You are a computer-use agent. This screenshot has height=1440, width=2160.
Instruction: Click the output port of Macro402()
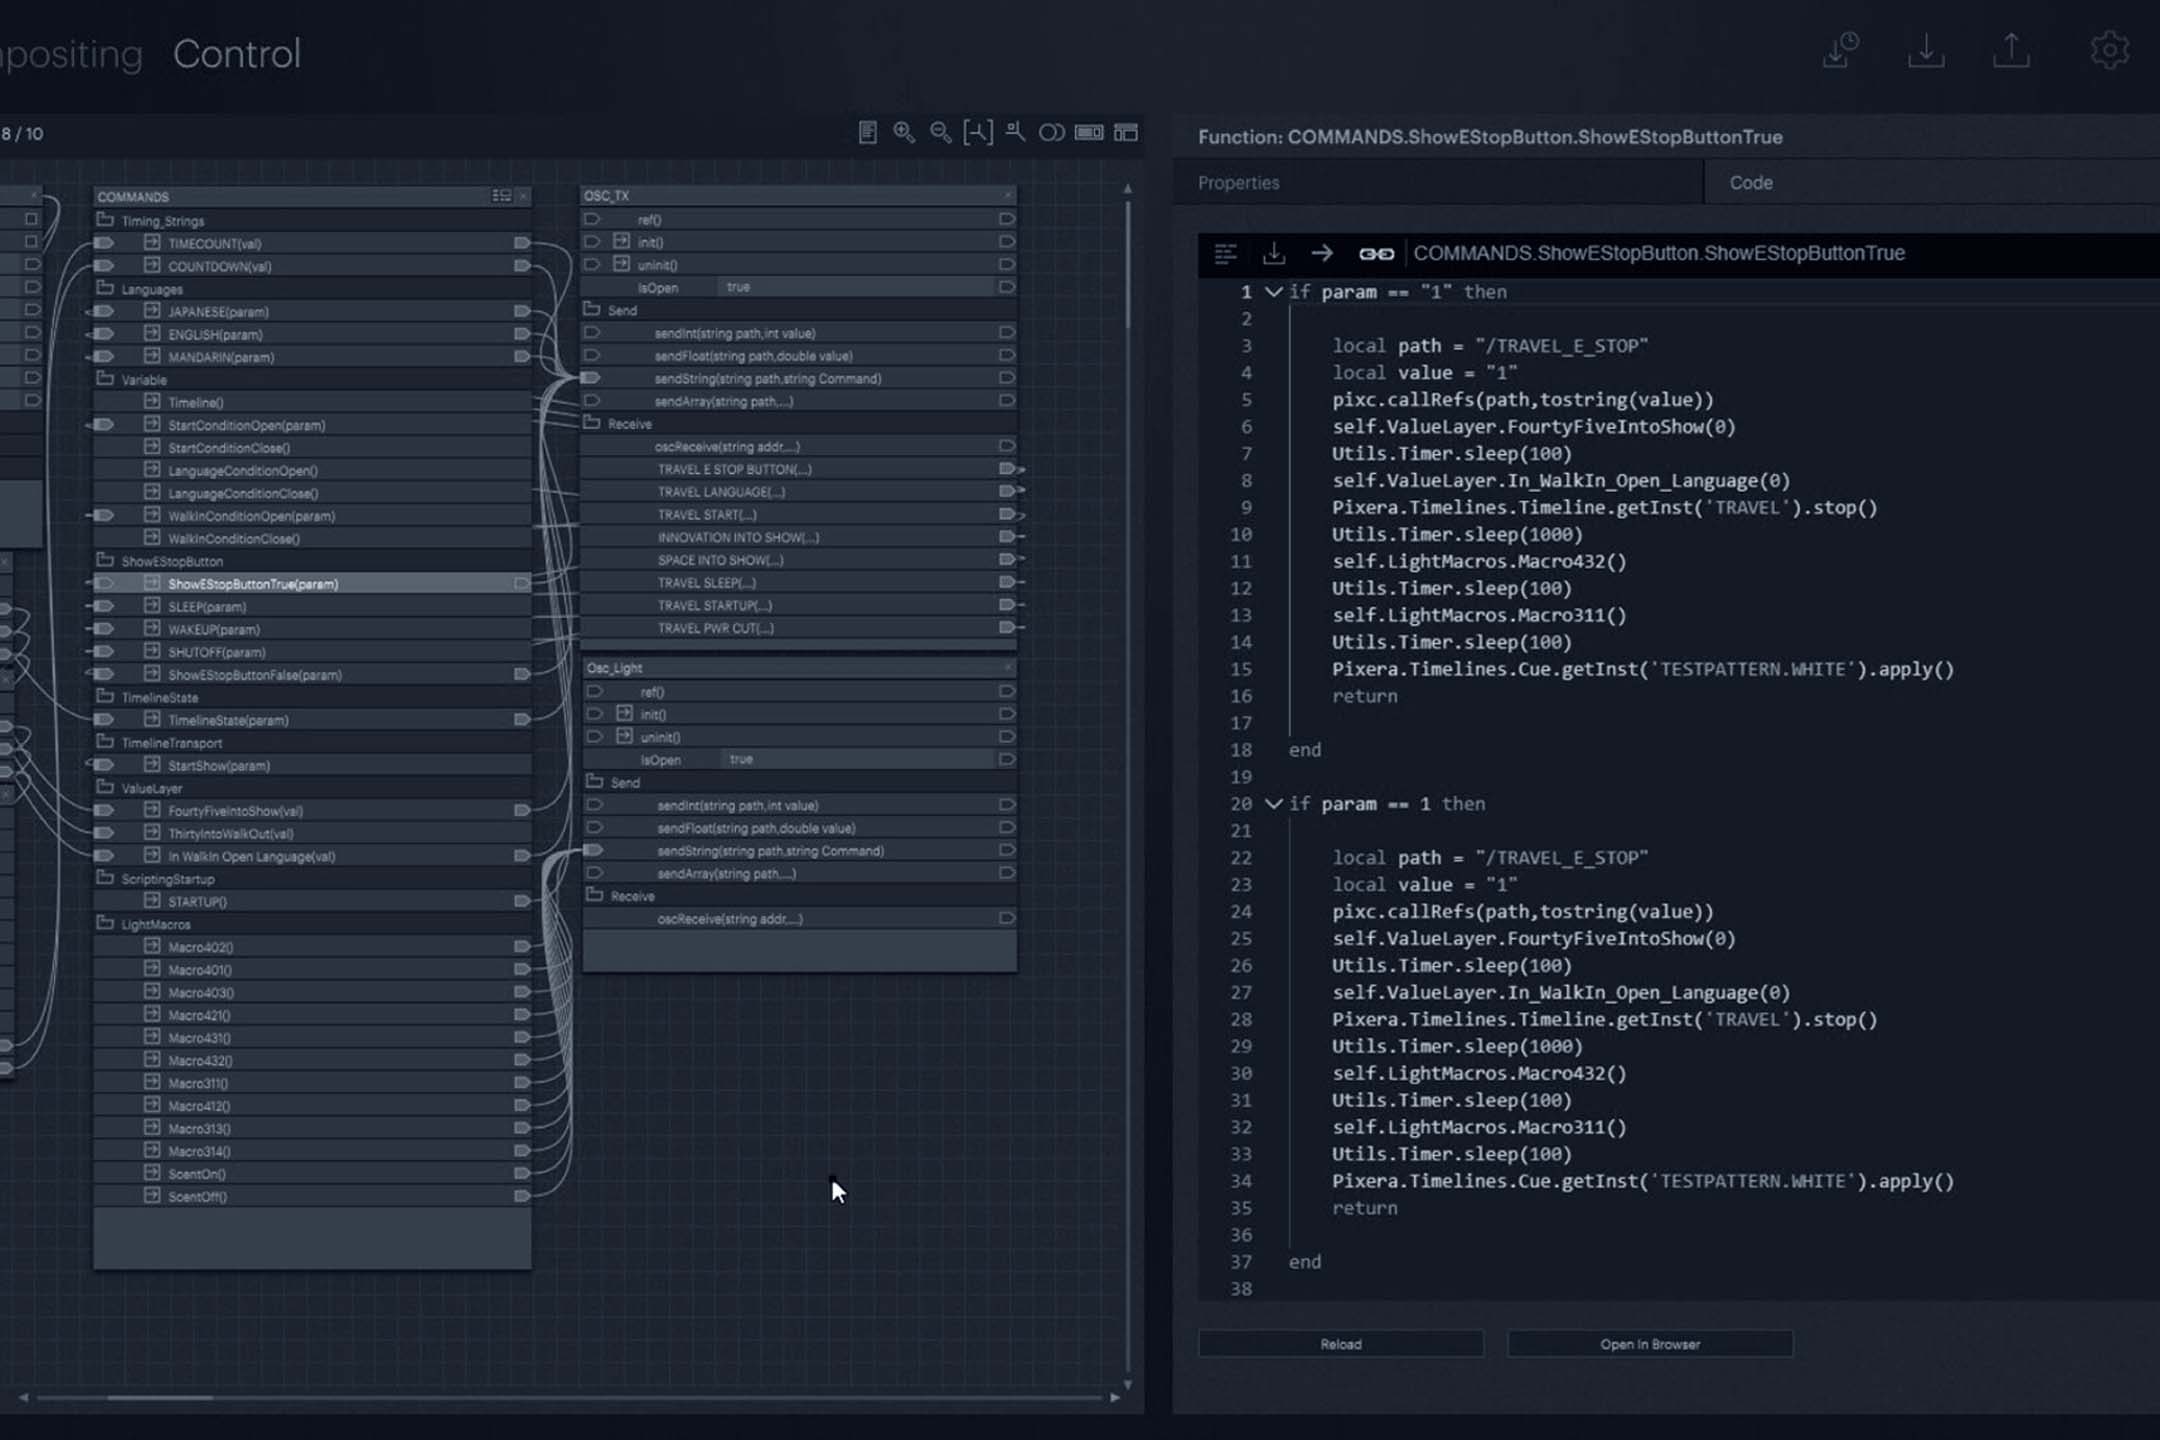click(x=521, y=946)
